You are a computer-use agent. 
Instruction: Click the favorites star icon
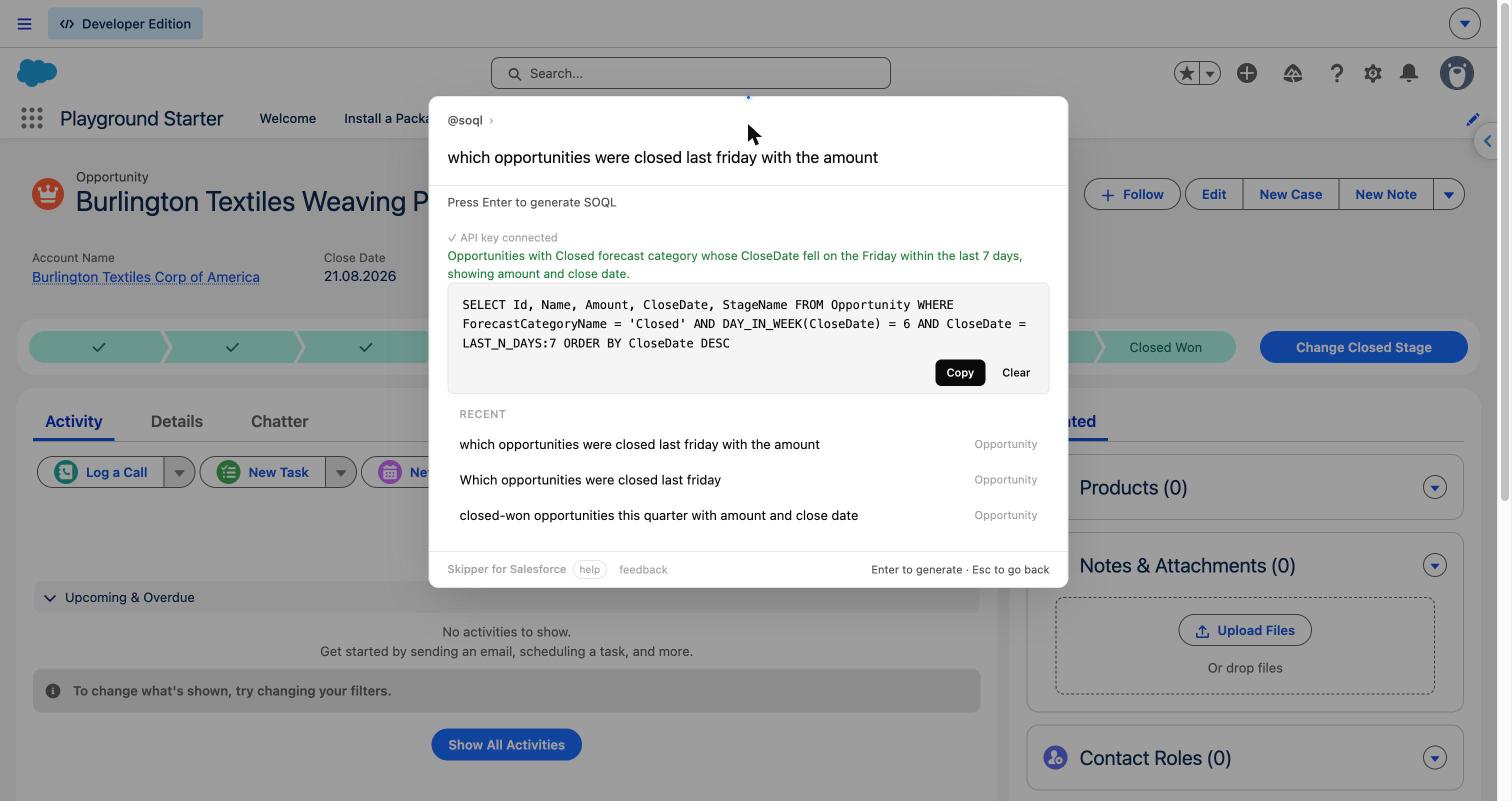(1187, 73)
